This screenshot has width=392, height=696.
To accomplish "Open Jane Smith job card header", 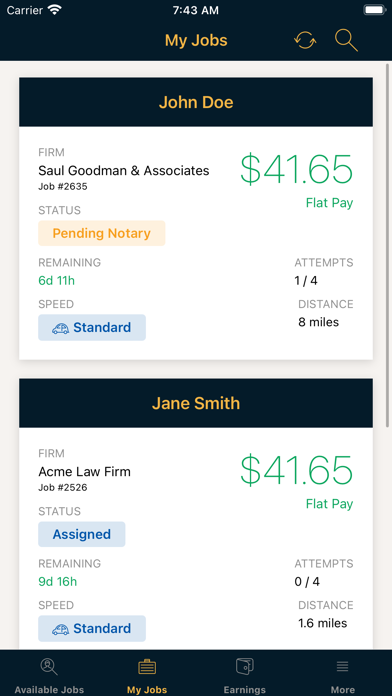I will [196, 403].
